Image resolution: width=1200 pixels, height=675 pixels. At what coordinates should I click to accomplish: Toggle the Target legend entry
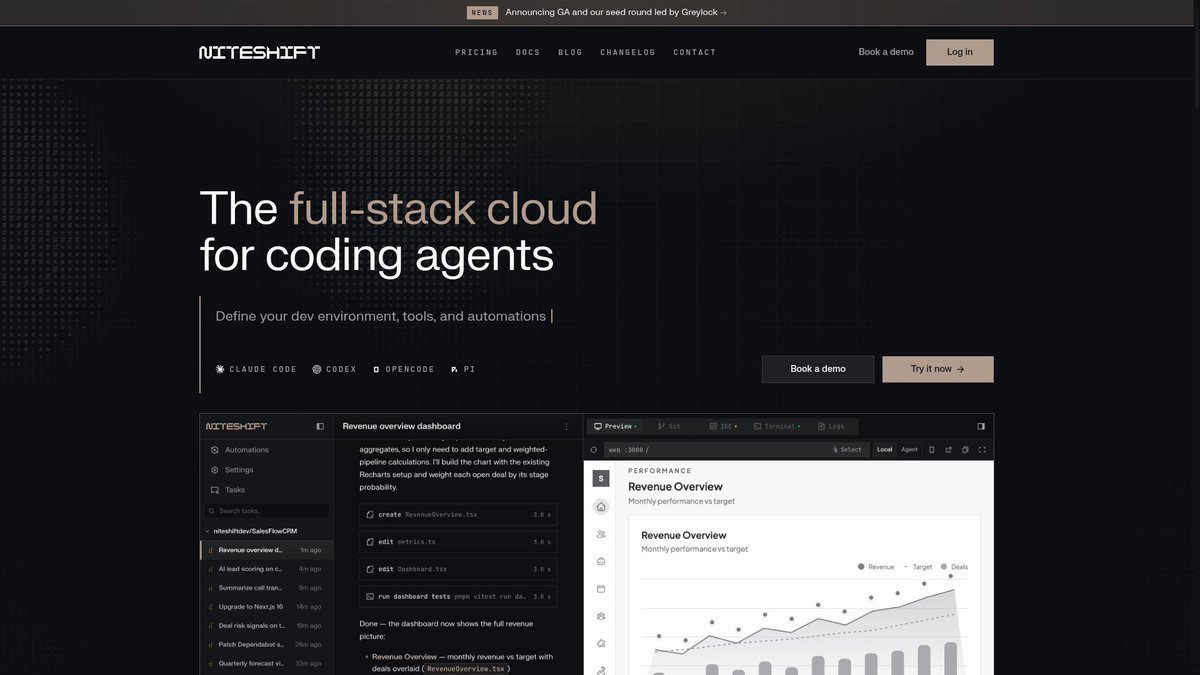[918, 567]
